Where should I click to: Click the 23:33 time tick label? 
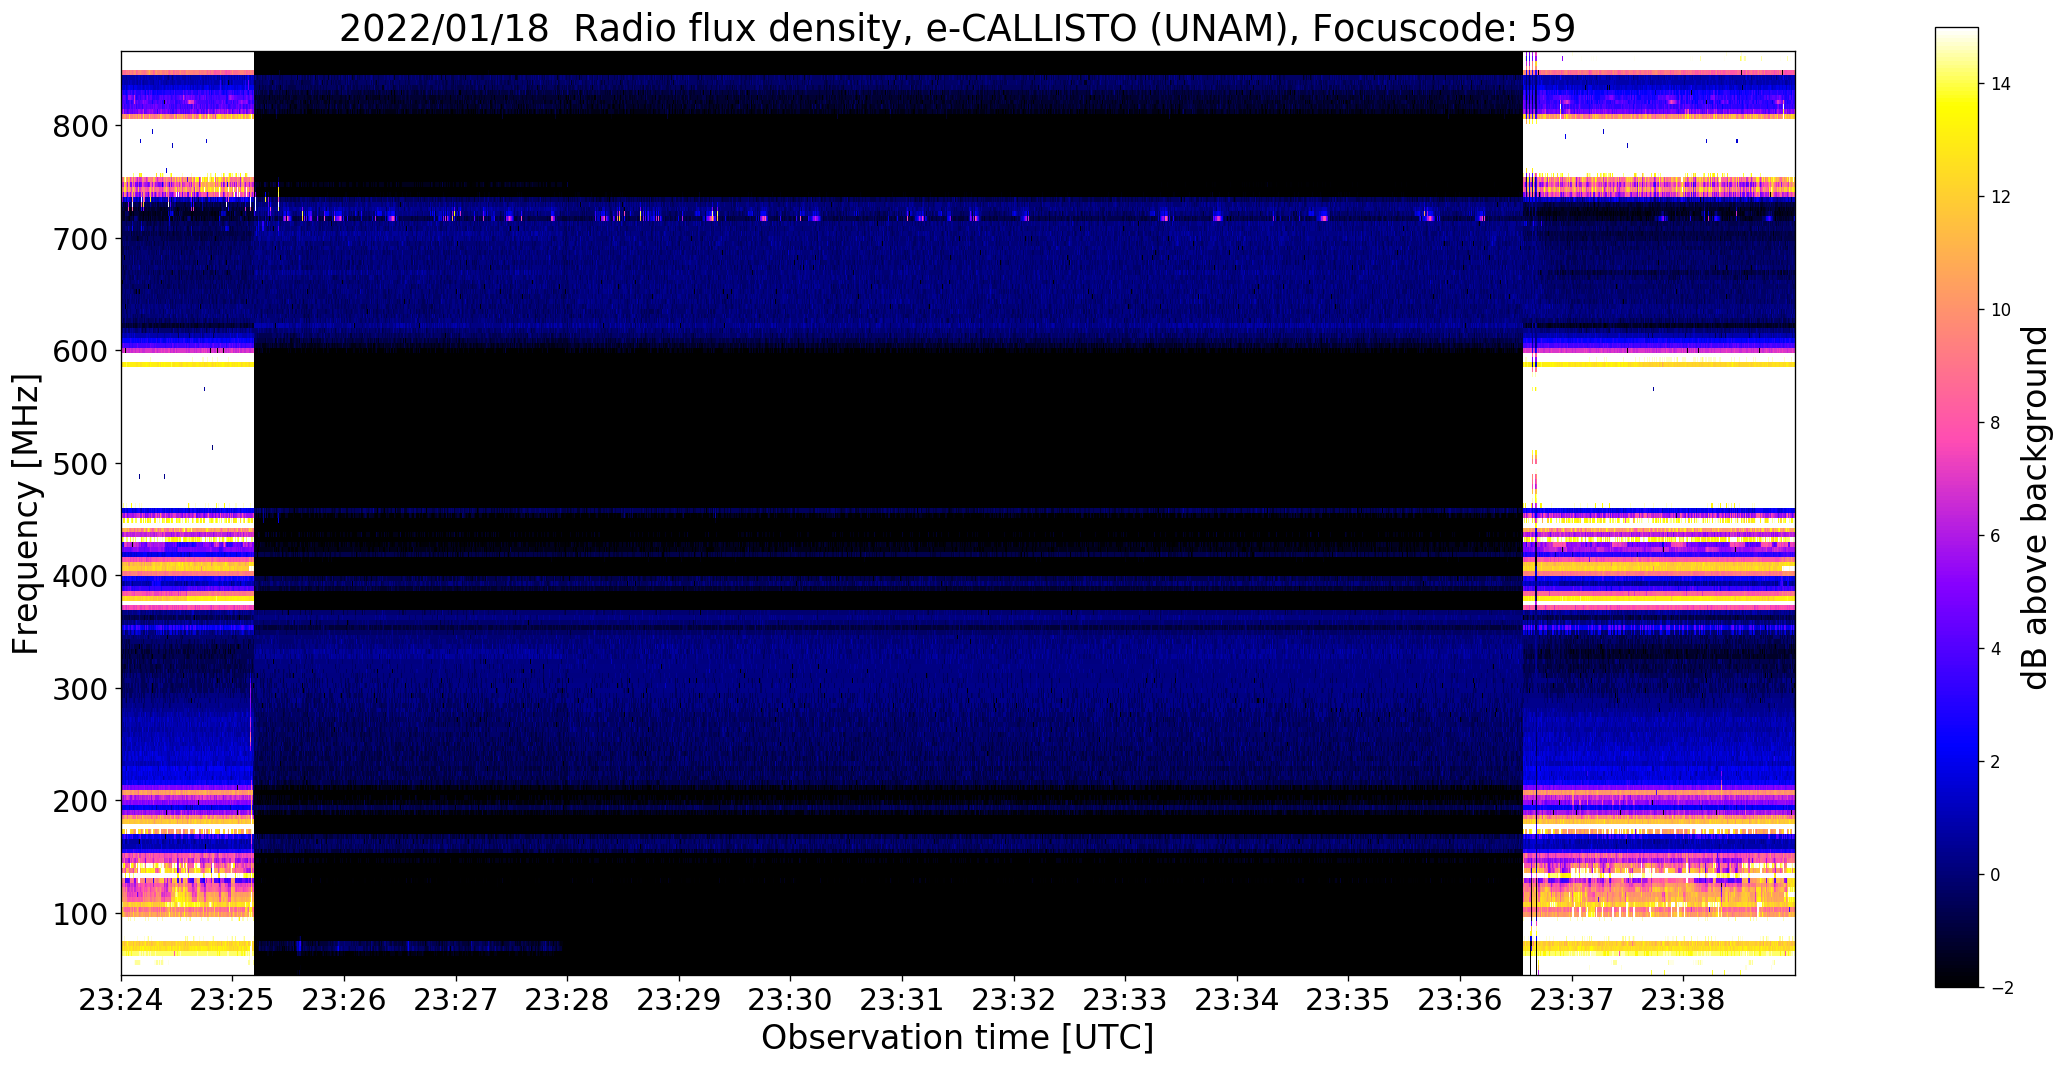[x=1126, y=1000]
